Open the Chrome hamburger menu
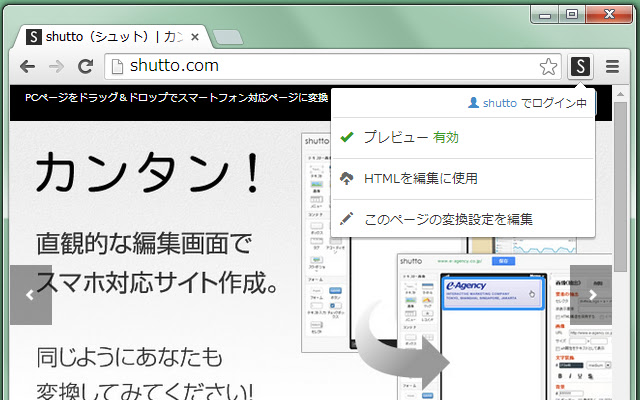Image resolution: width=640 pixels, height=400 pixels. [x=612, y=66]
